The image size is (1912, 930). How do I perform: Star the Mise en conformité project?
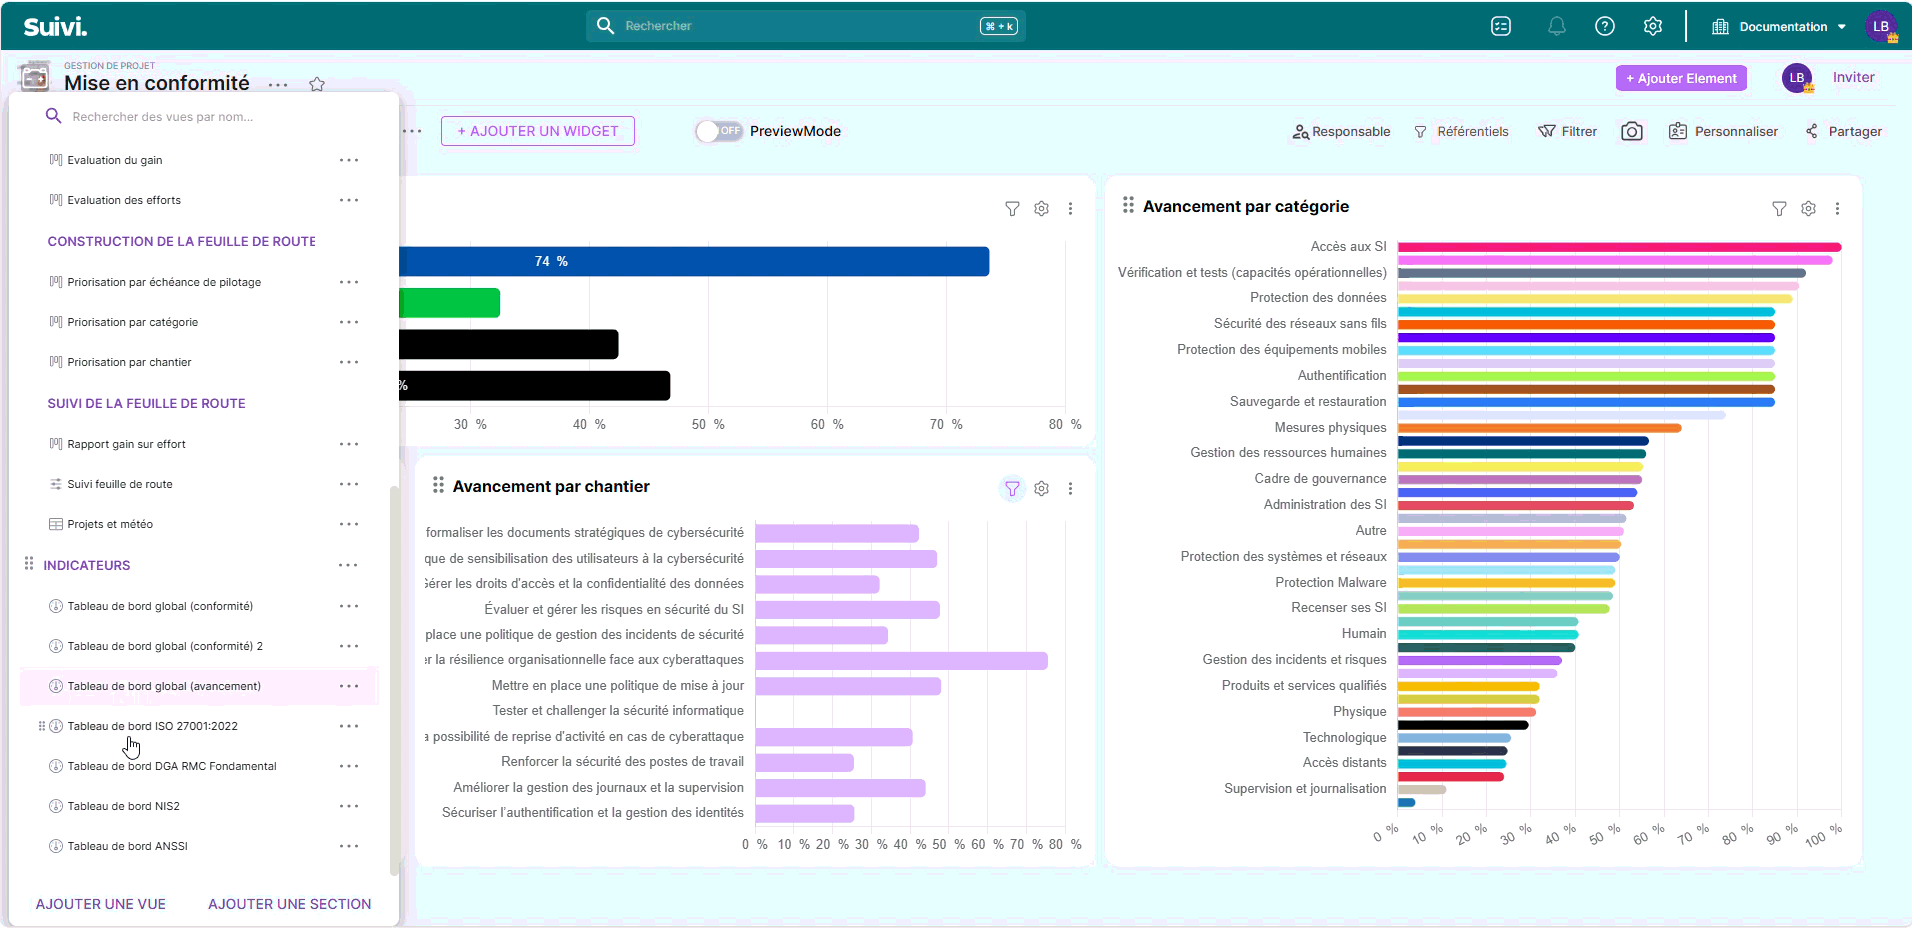[x=317, y=84]
